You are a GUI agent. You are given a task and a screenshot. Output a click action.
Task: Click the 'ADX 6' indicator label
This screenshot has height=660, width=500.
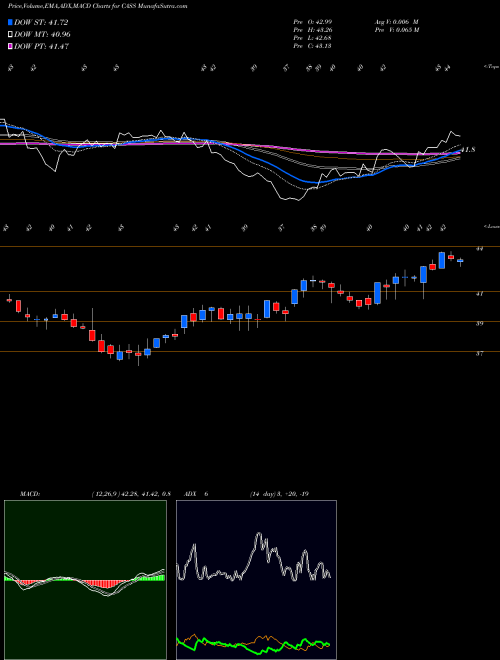click(196, 494)
